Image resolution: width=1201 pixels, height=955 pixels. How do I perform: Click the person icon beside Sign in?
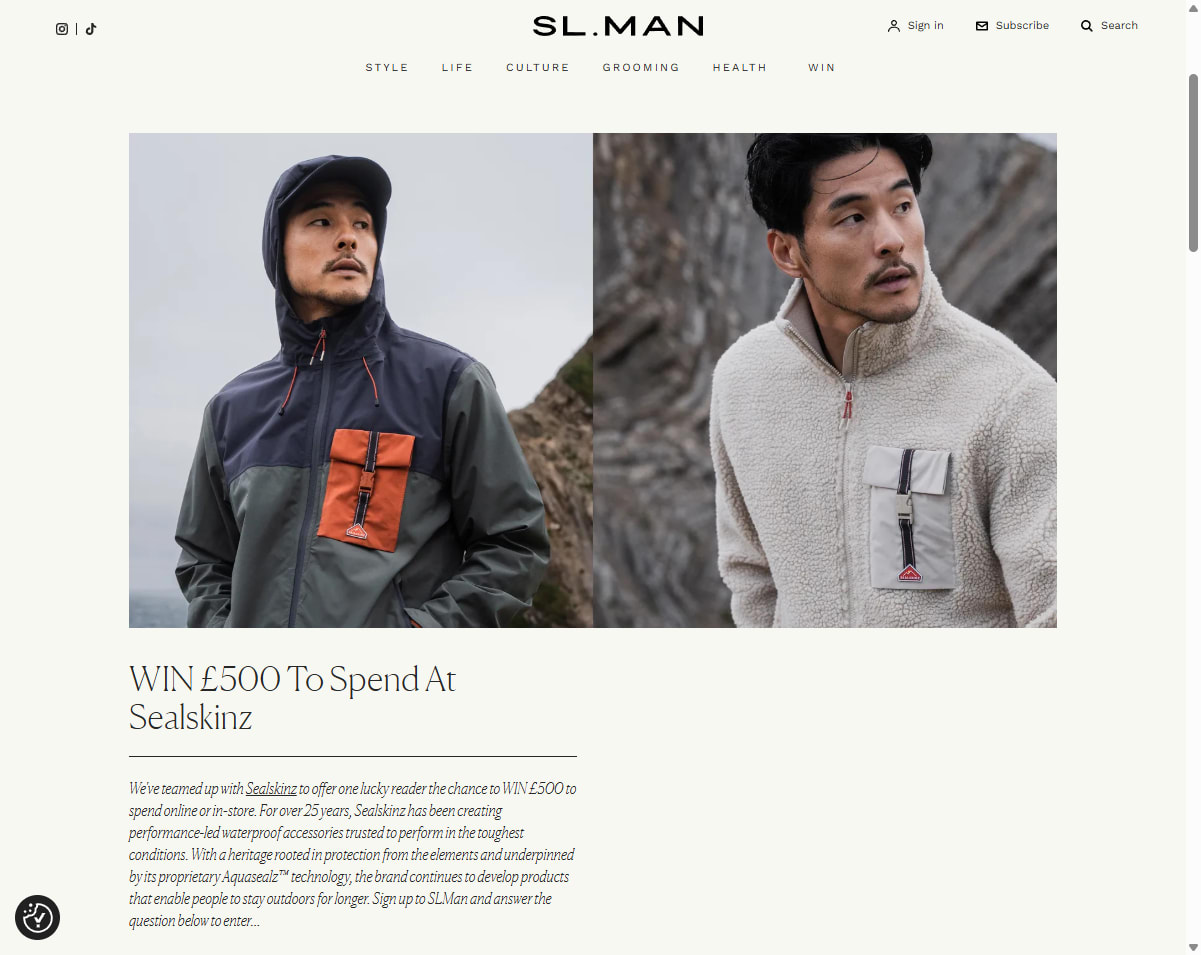coord(894,26)
